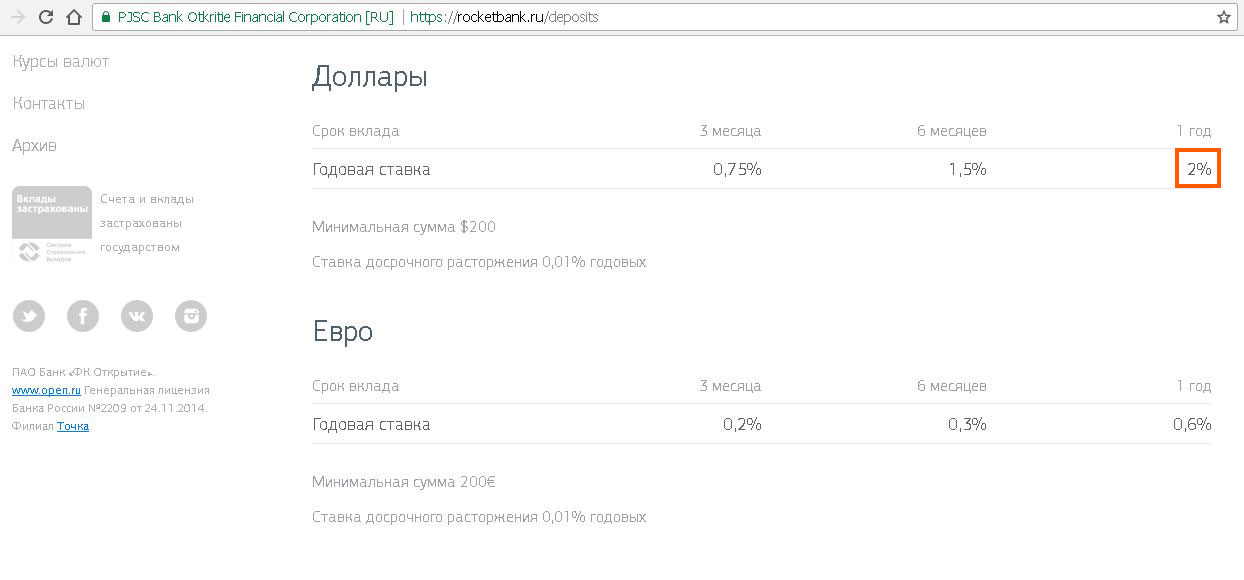This screenshot has width=1244, height=580.
Task: Bookmark this page with the star icon
Action: [x=1224, y=17]
